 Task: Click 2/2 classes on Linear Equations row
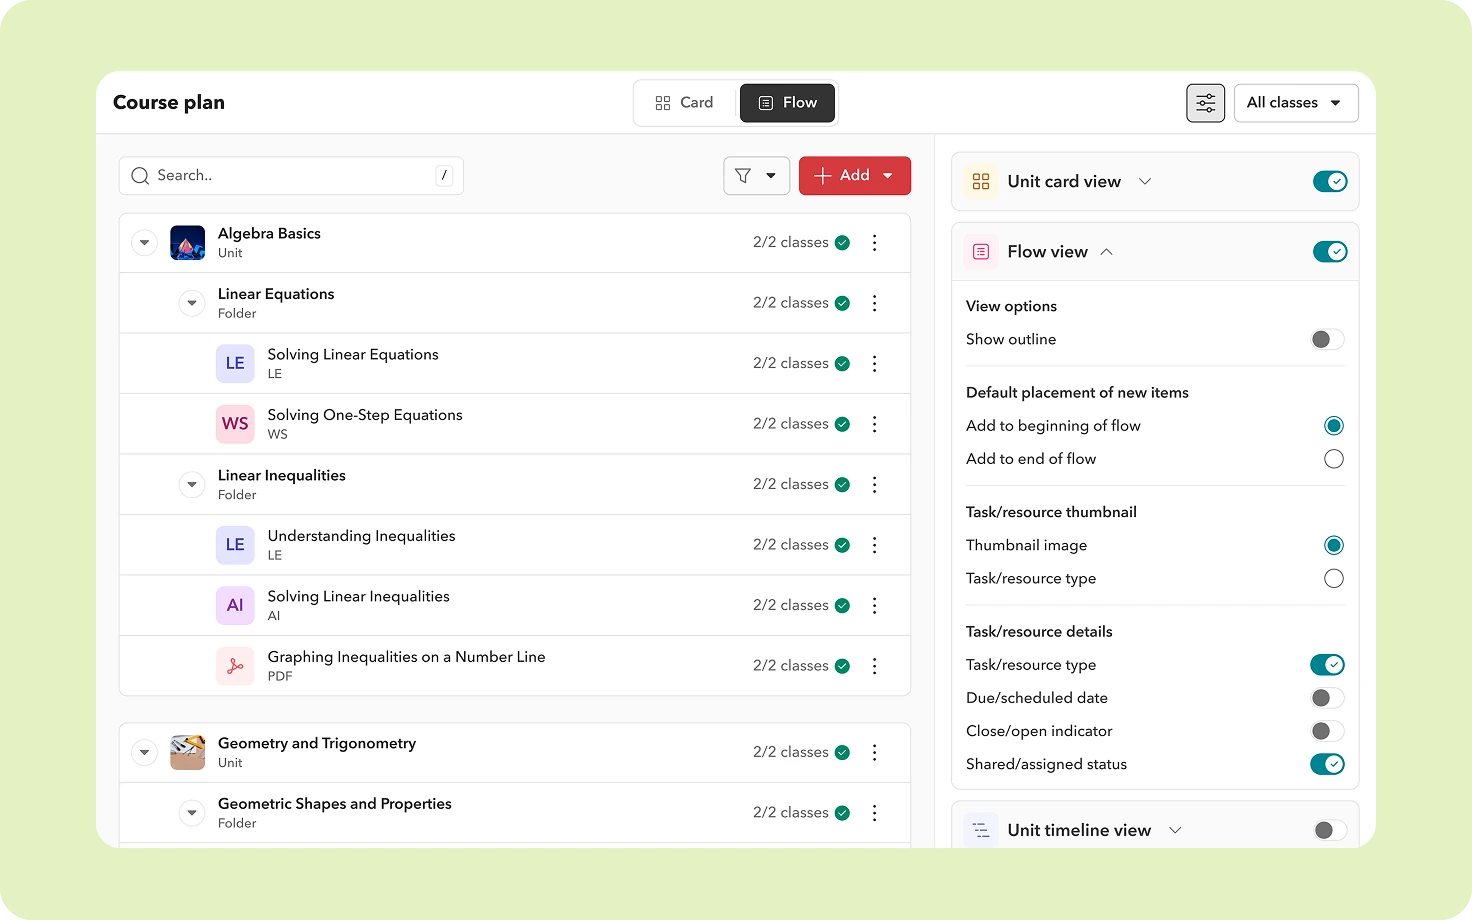pyautogui.click(x=790, y=303)
